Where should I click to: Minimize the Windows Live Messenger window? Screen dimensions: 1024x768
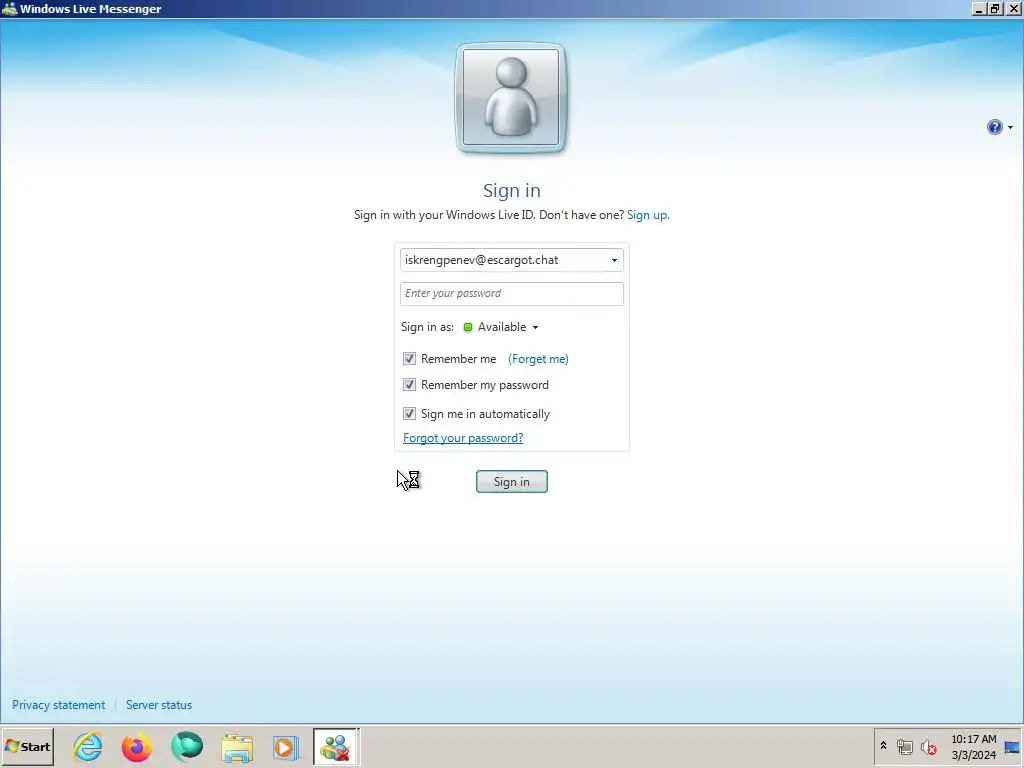coord(978,9)
